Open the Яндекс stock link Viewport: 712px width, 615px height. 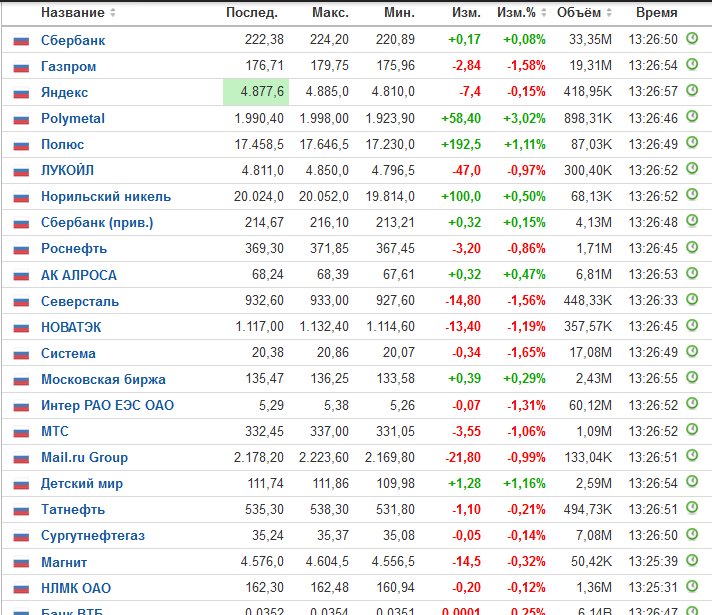point(64,92)
